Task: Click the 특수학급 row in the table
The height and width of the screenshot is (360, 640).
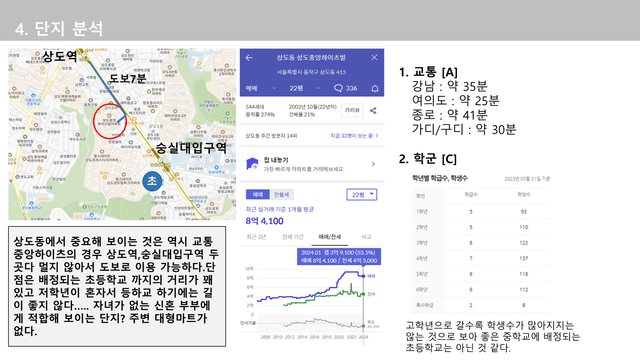Action: point(481,305)
